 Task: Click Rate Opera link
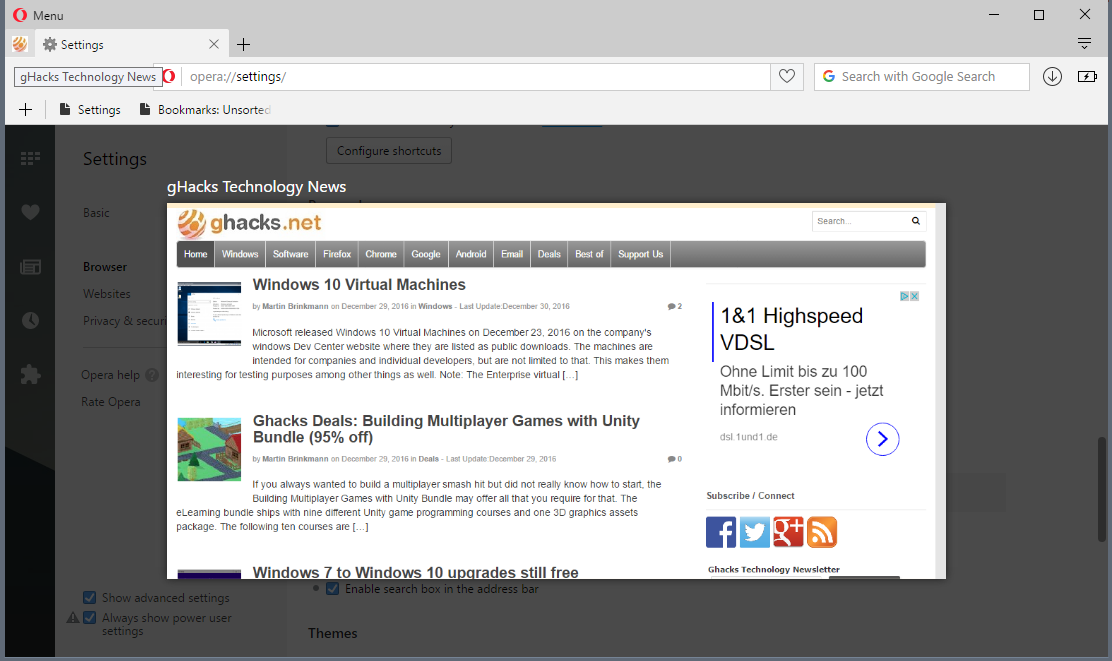(111, 401)
